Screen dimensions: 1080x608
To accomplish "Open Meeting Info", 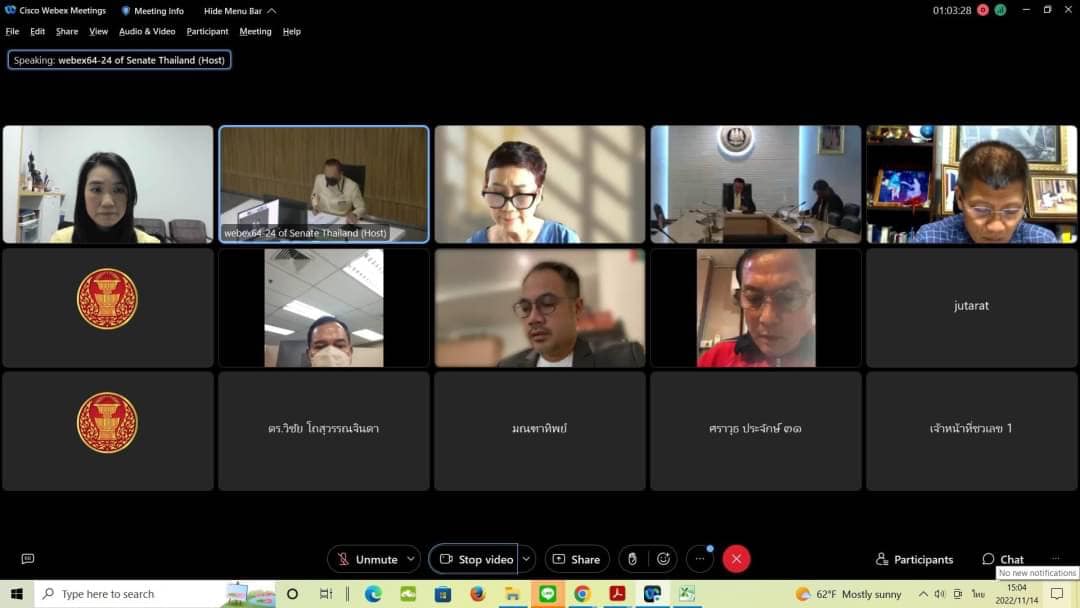I will tap(152, 11).
